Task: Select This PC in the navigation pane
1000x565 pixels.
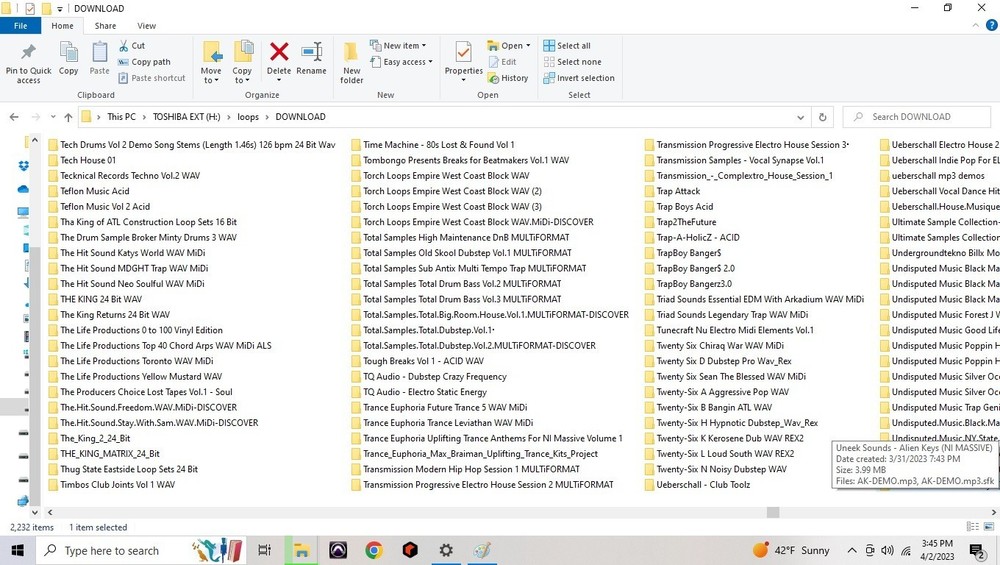Action: tap(24, 212)
